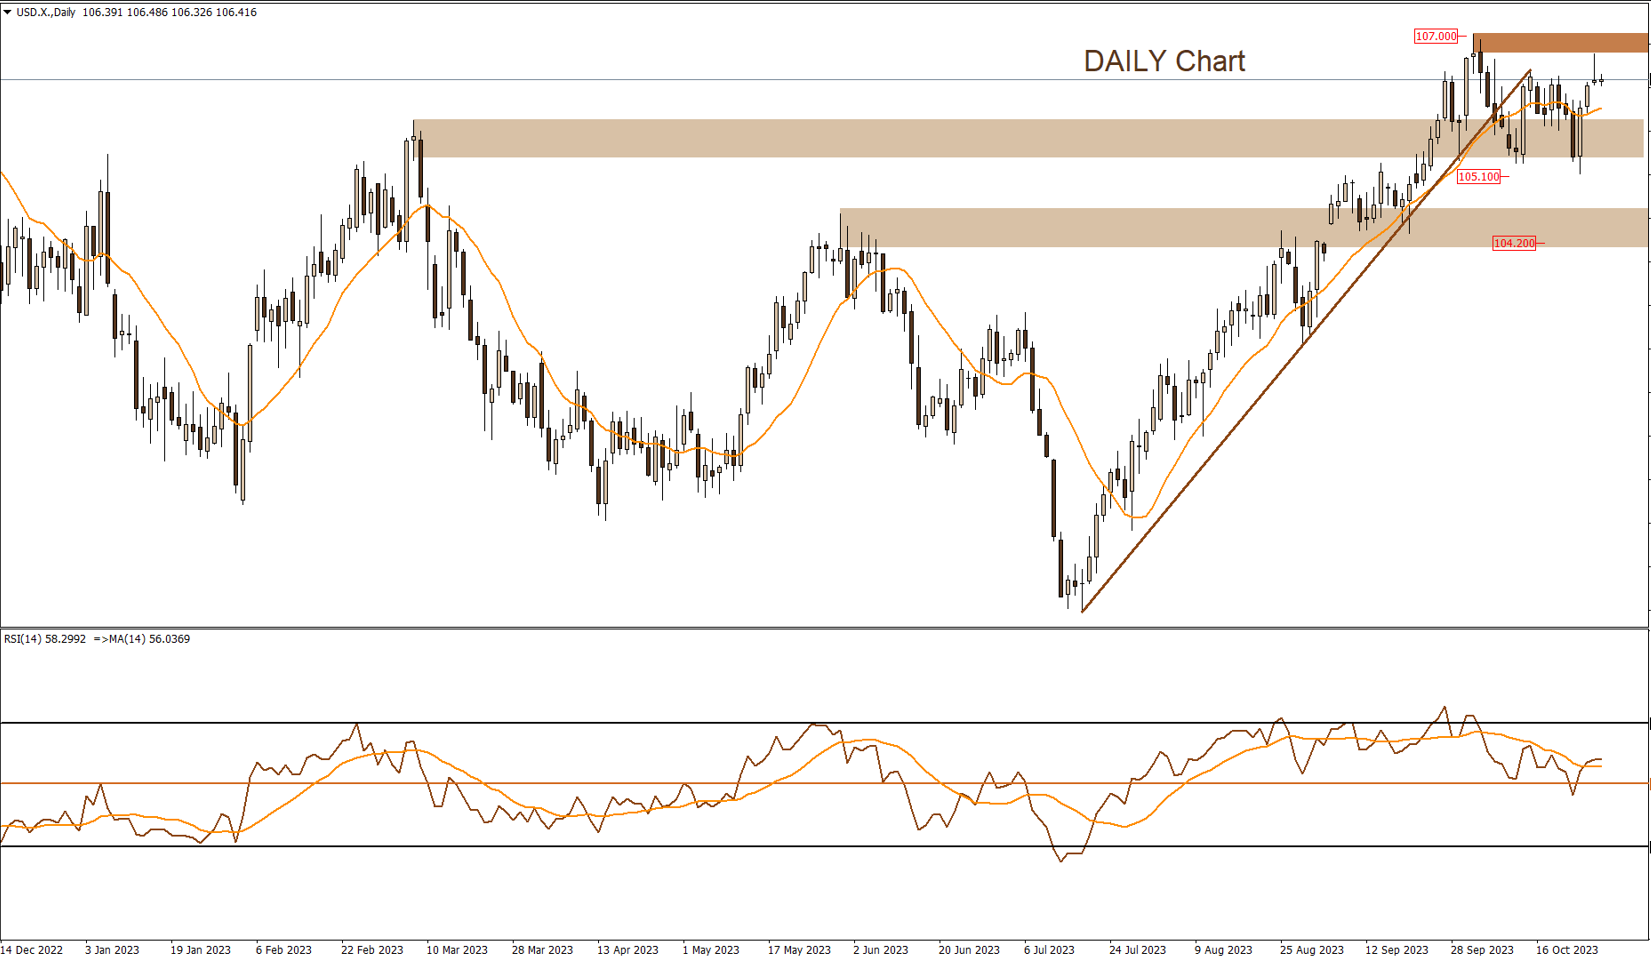1651x959 pixels.
Task: Click the 19 Jan 2023 date label
Action: 200,950
